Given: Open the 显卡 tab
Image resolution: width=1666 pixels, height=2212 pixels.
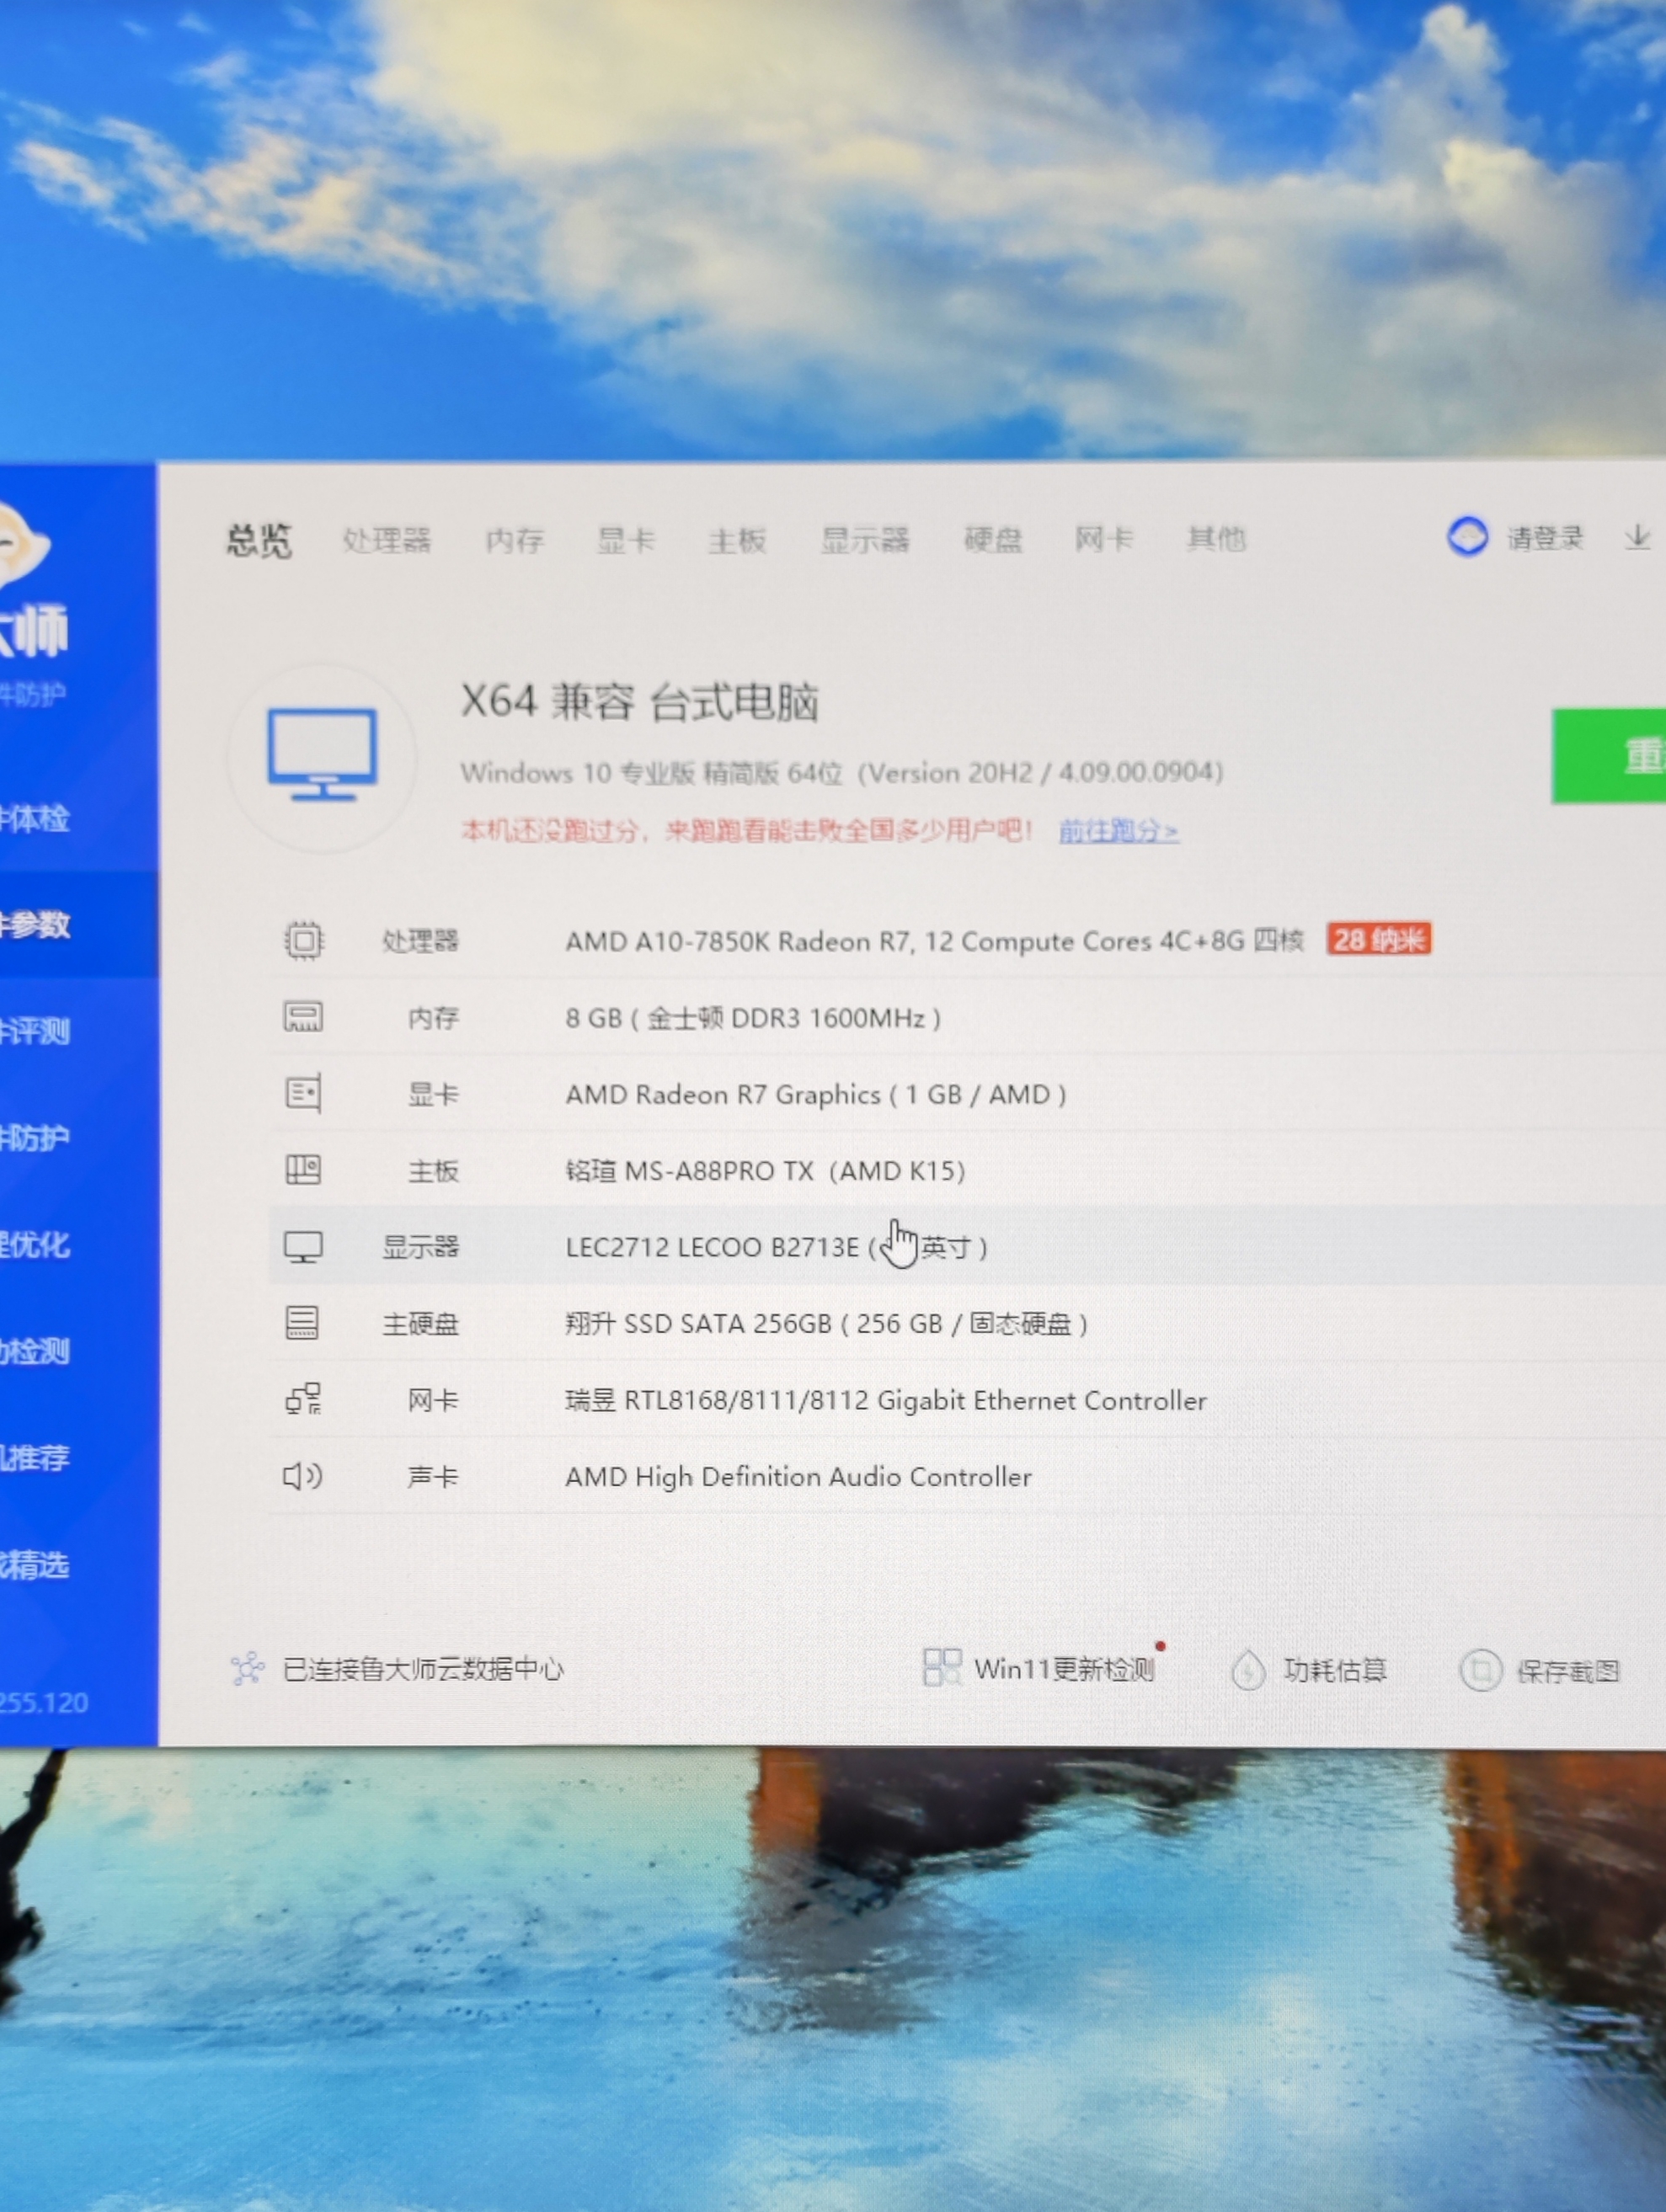Looking at the screenshot, I should pos(626,541).
